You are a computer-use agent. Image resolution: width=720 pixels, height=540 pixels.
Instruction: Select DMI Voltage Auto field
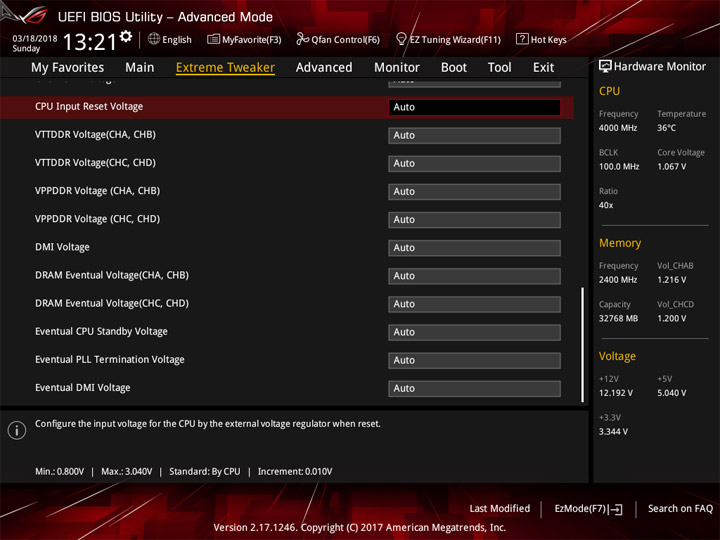(x=474, y=248)
